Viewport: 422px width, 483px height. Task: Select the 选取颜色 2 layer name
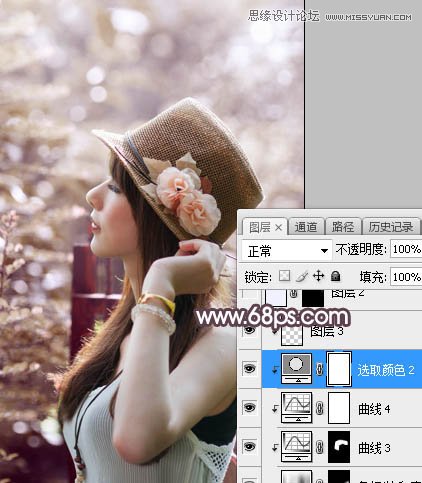click(386, 370)
